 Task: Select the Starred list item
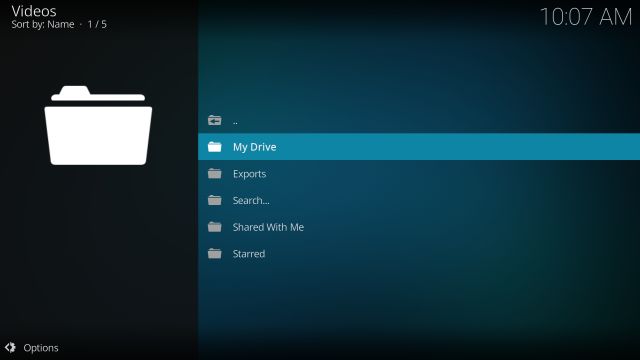point(249,254)
